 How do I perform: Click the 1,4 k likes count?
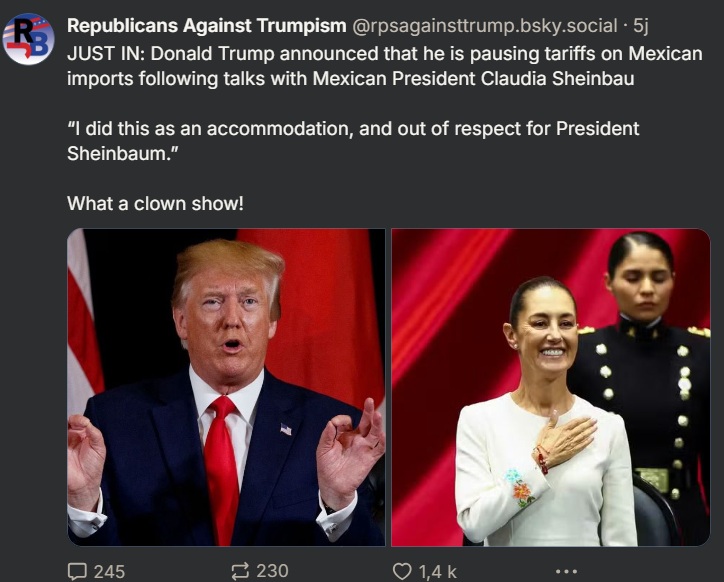coord(438,572)
